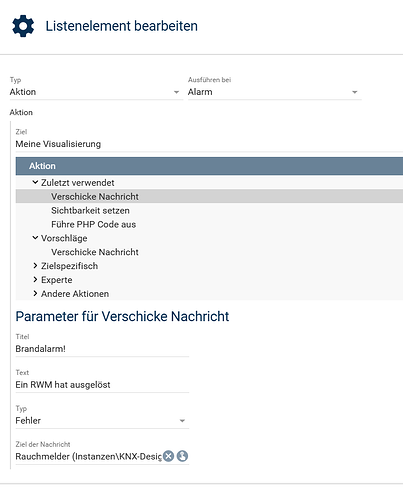The image size is (403, 500).
Task: Click the Ziel der Nachricht field showing Rauchmelder
Action: [88, 456]
